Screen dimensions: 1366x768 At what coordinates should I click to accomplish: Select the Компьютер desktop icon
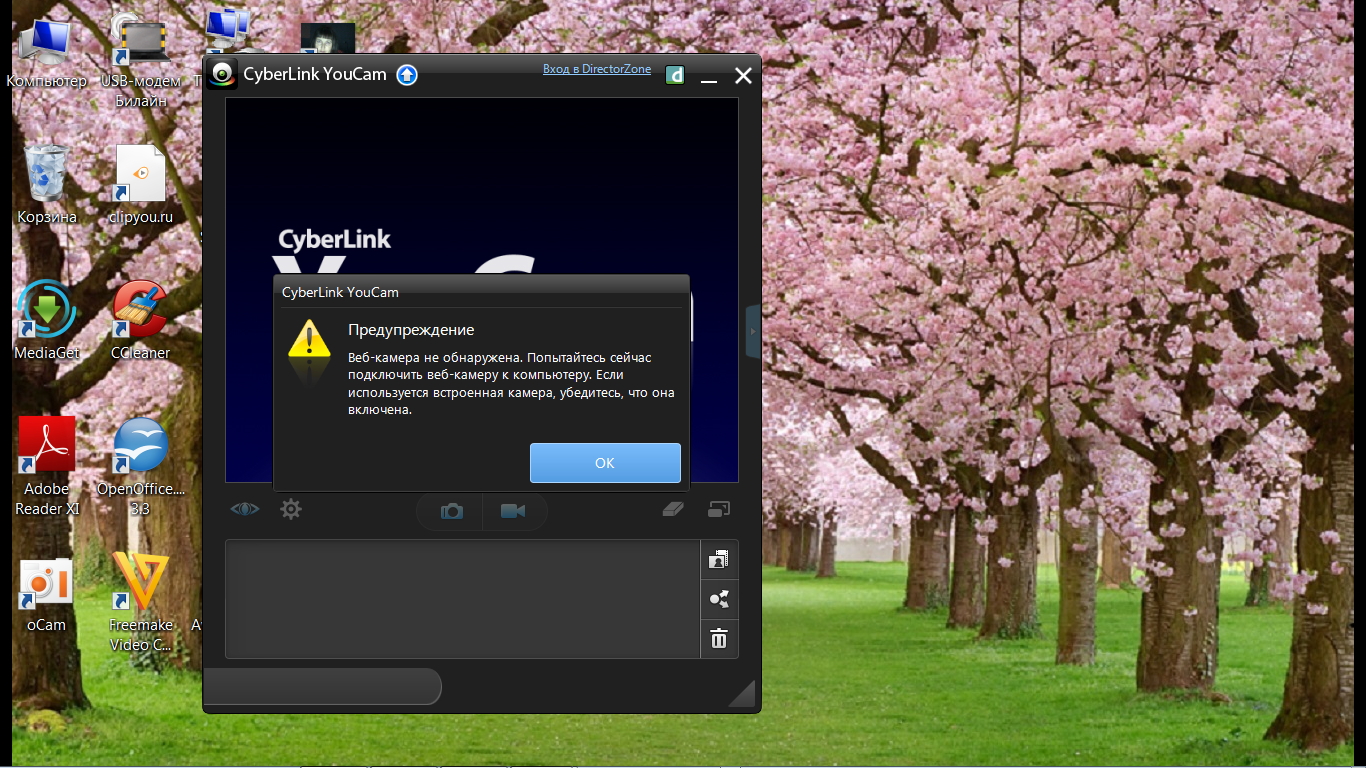pyautogui.click(x=46, y=52)
